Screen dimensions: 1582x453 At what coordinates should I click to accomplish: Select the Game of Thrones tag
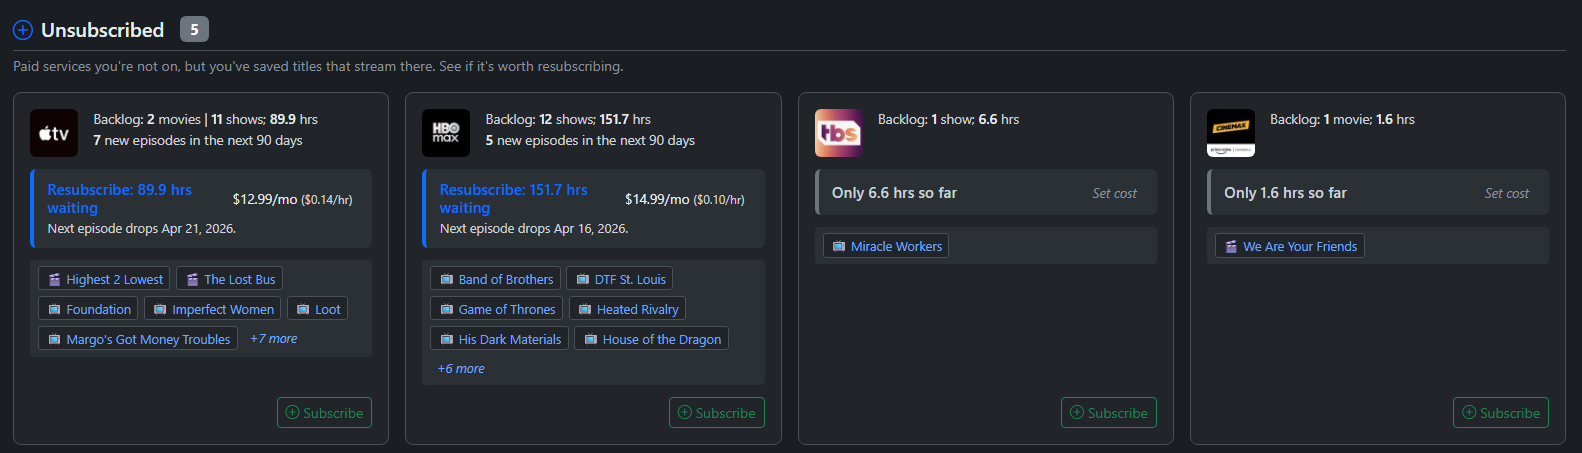(x=497, y=310)
